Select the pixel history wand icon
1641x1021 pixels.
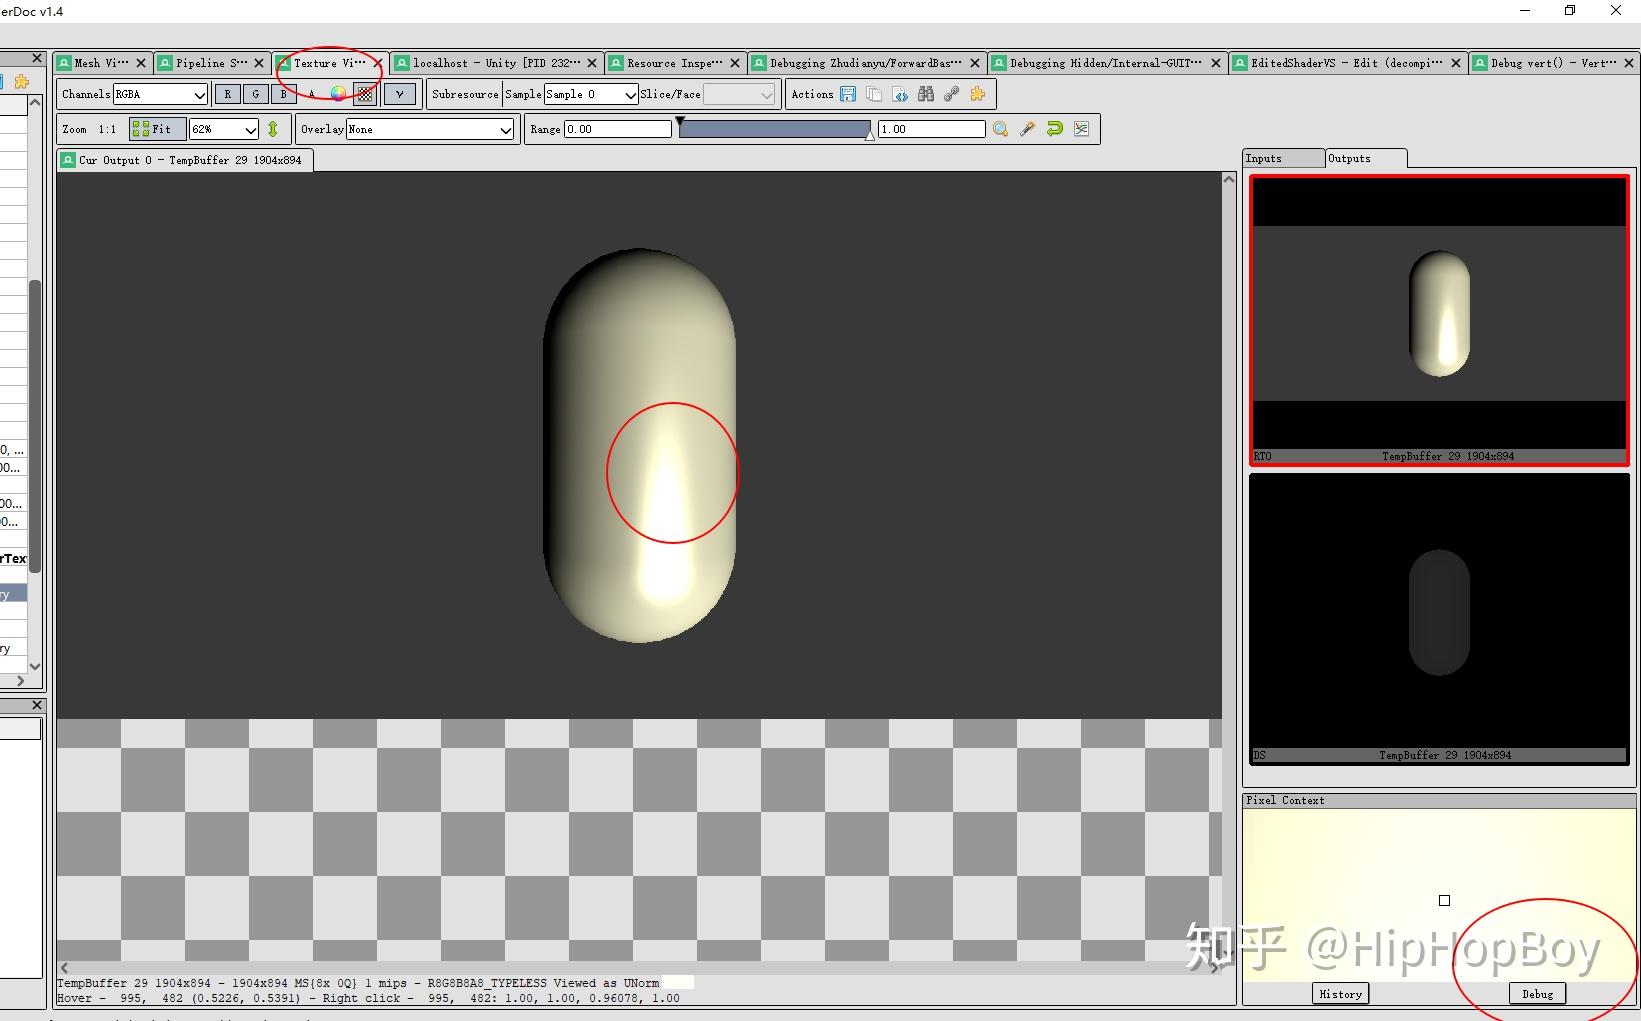[x=1027, y=128]
